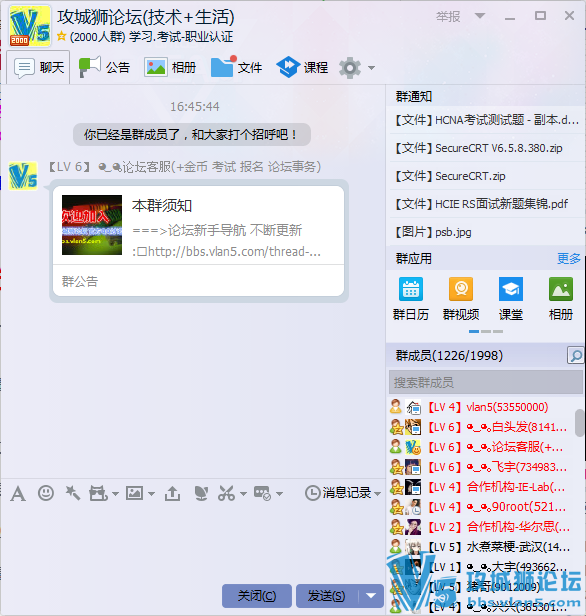Viewport: 586px width, 616px height.
Task: Expand the title bar menu arrow
Action: click(x=480, y=16)
